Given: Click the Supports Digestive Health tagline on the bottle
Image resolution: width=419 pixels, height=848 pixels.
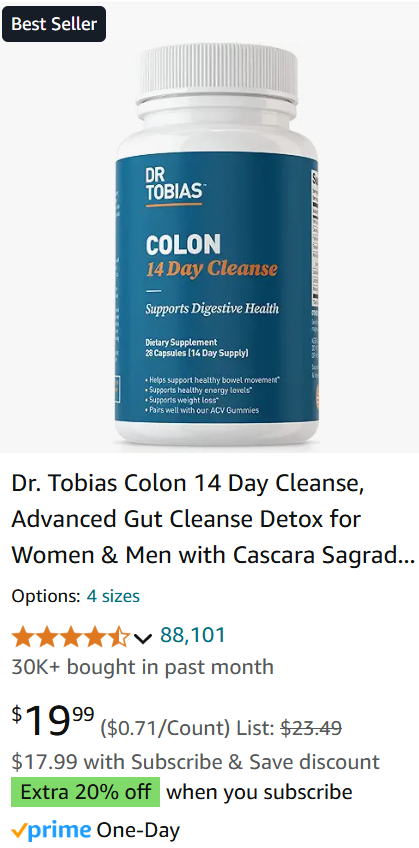Looking at the screenshot, I should [212, 309].
